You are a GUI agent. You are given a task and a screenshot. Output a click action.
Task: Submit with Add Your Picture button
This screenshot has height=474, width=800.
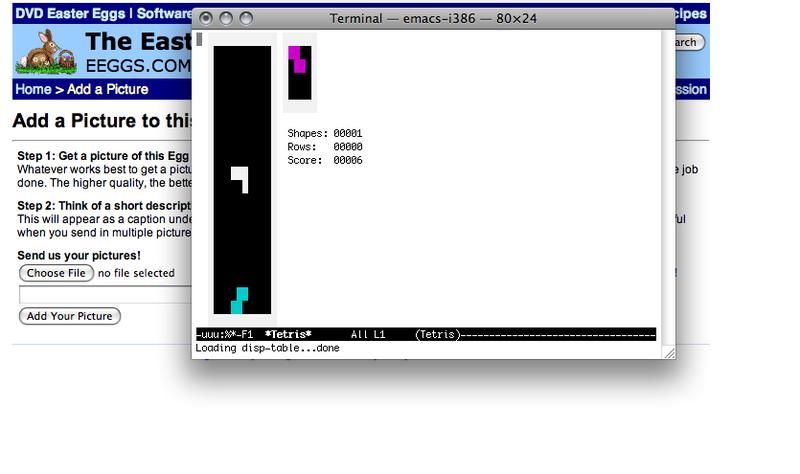point(70,316)
